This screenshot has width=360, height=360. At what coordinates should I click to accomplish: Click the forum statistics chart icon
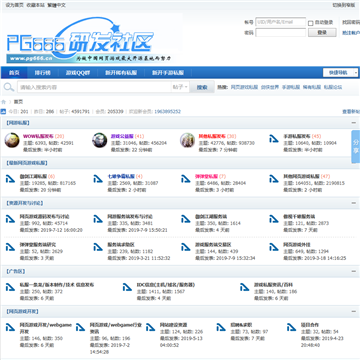click(x=3, y=112)
